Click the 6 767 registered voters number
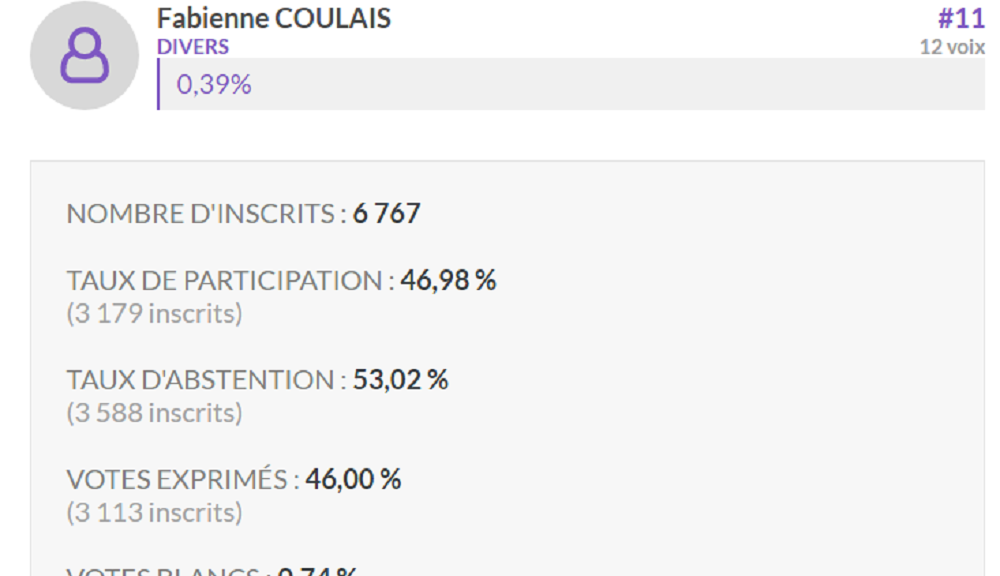Viewport: 1000px width, 576px height. (x=386, y=214)
